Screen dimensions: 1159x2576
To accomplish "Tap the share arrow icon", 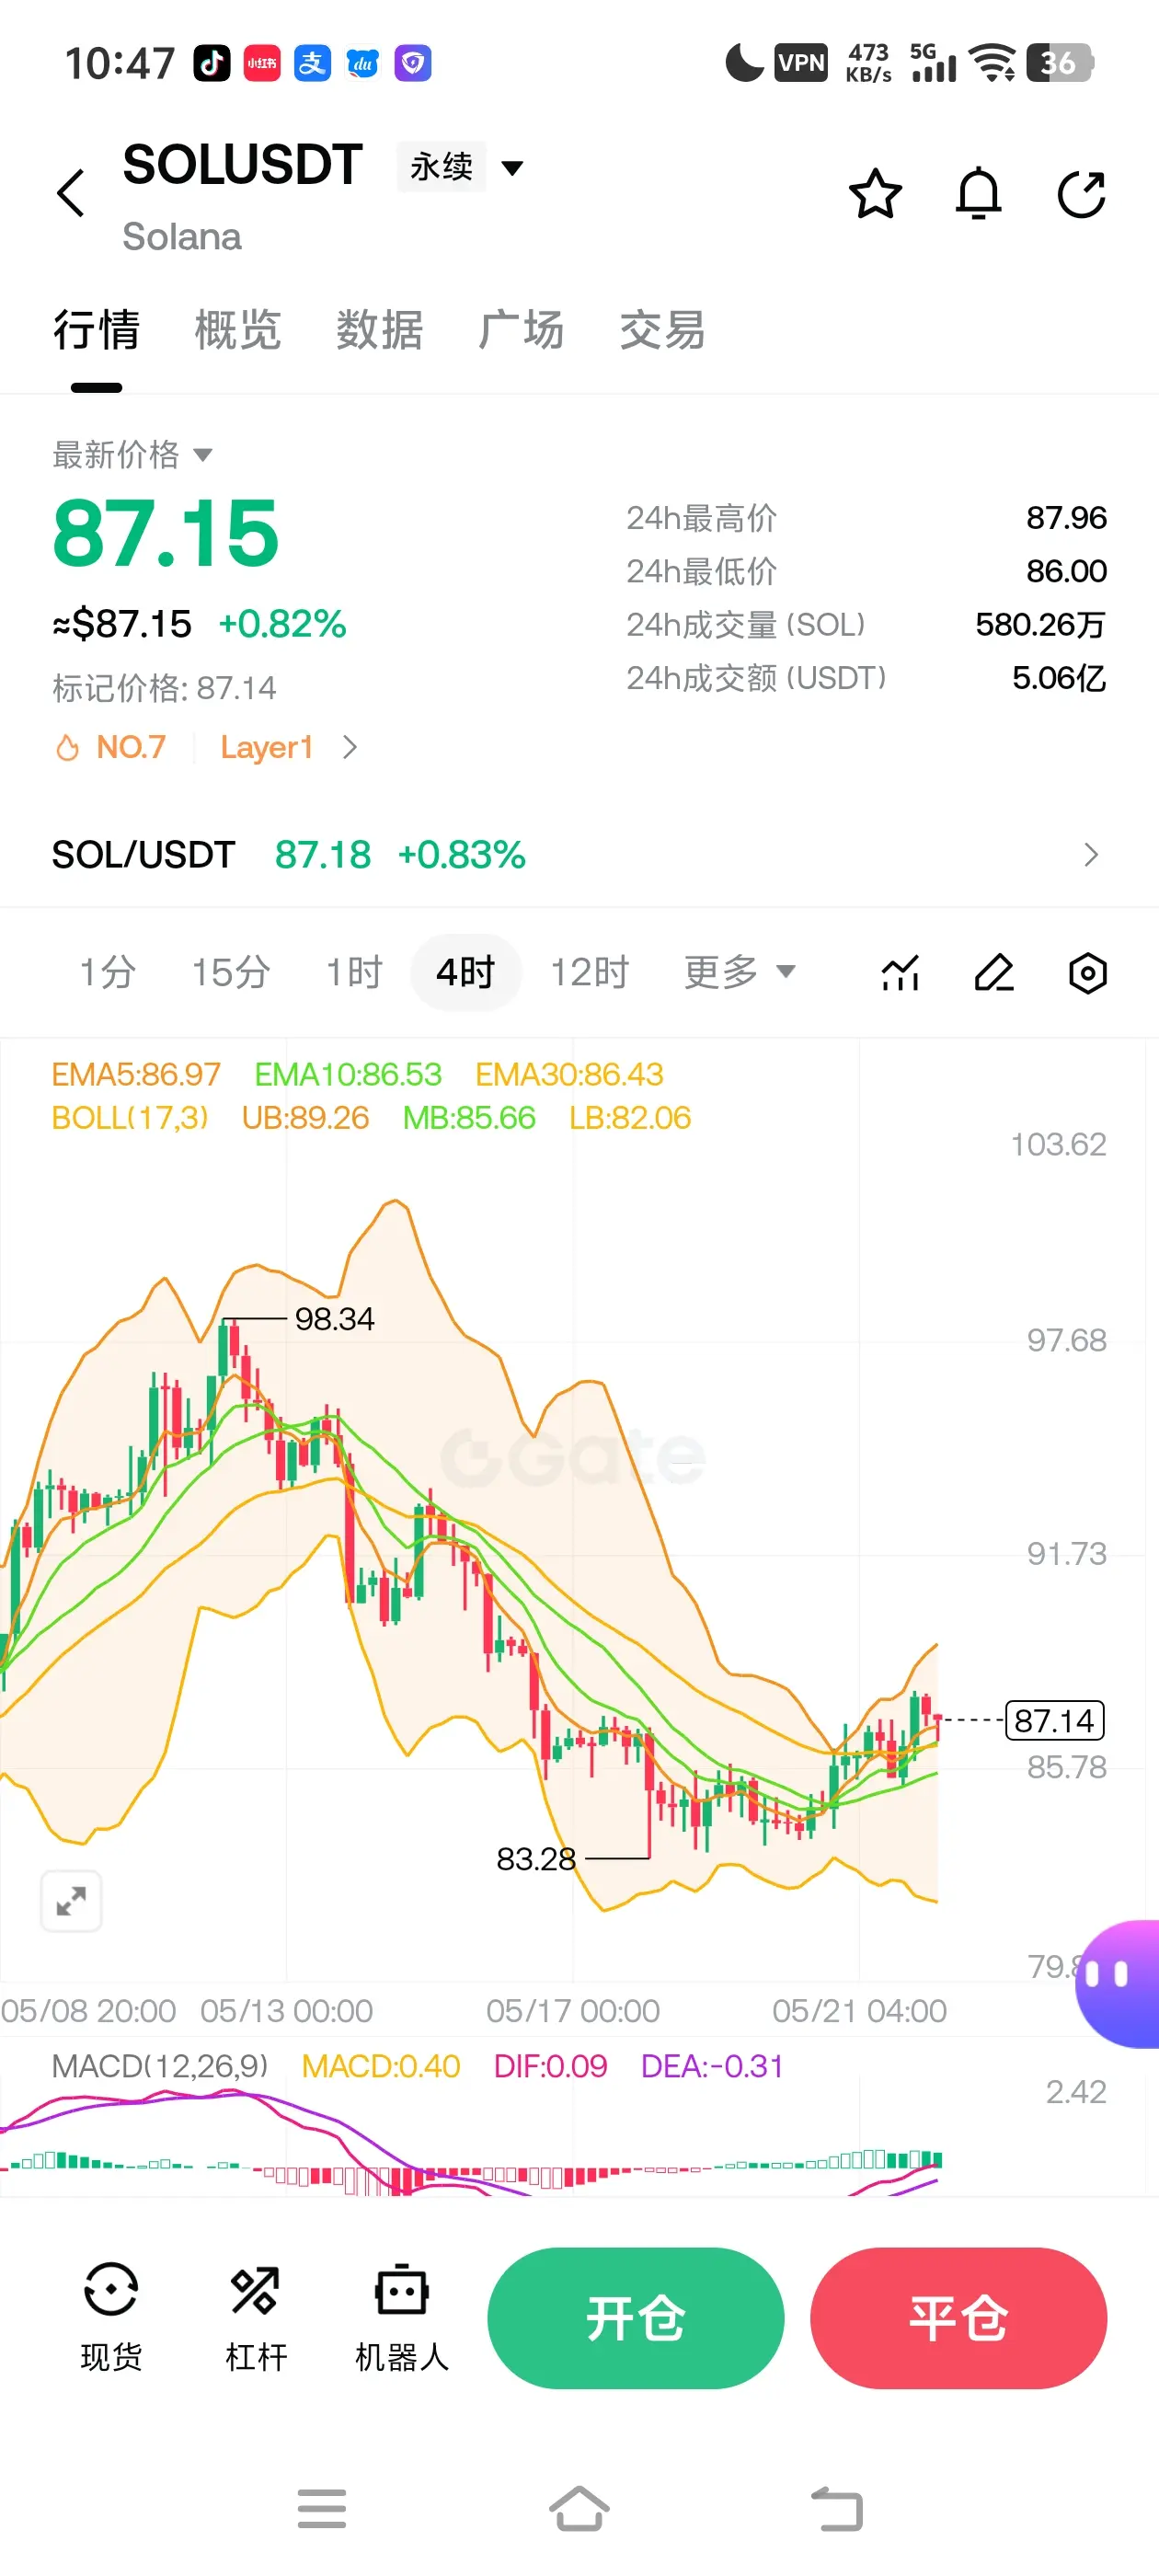I will click(x=1081, y=193).
